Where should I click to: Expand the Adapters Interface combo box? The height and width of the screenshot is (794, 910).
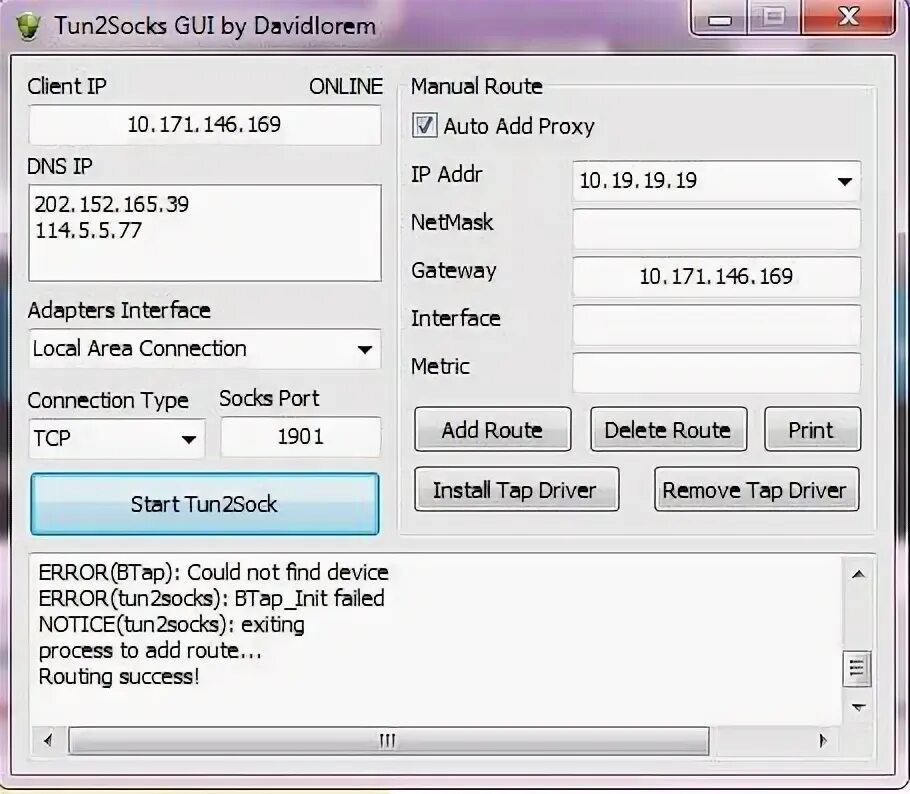click(204, 349)
